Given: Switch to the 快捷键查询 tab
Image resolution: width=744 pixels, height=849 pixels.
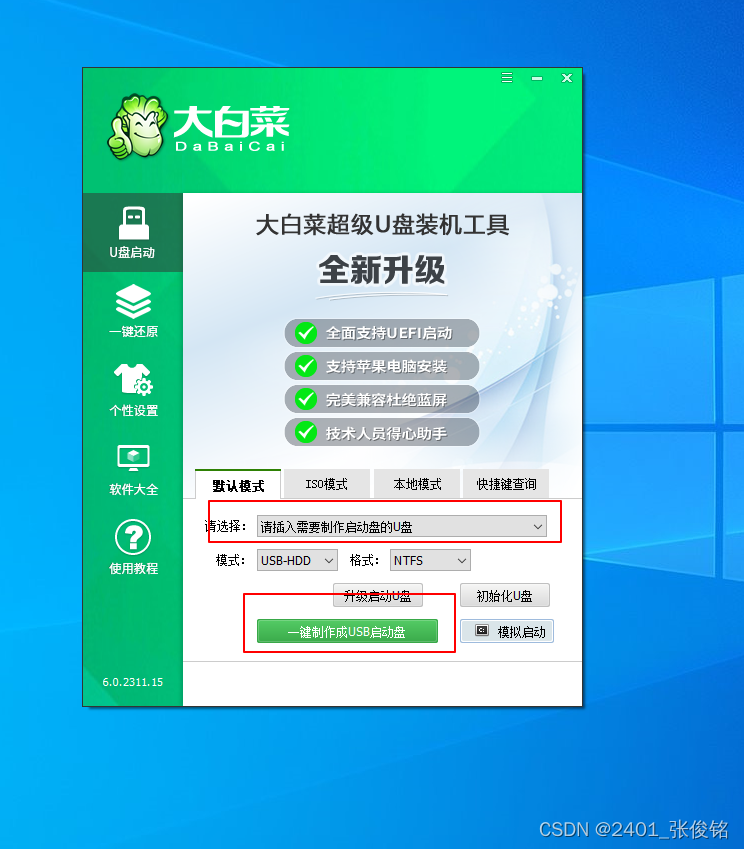Looking at the screenshot, I should coord(506,484).
